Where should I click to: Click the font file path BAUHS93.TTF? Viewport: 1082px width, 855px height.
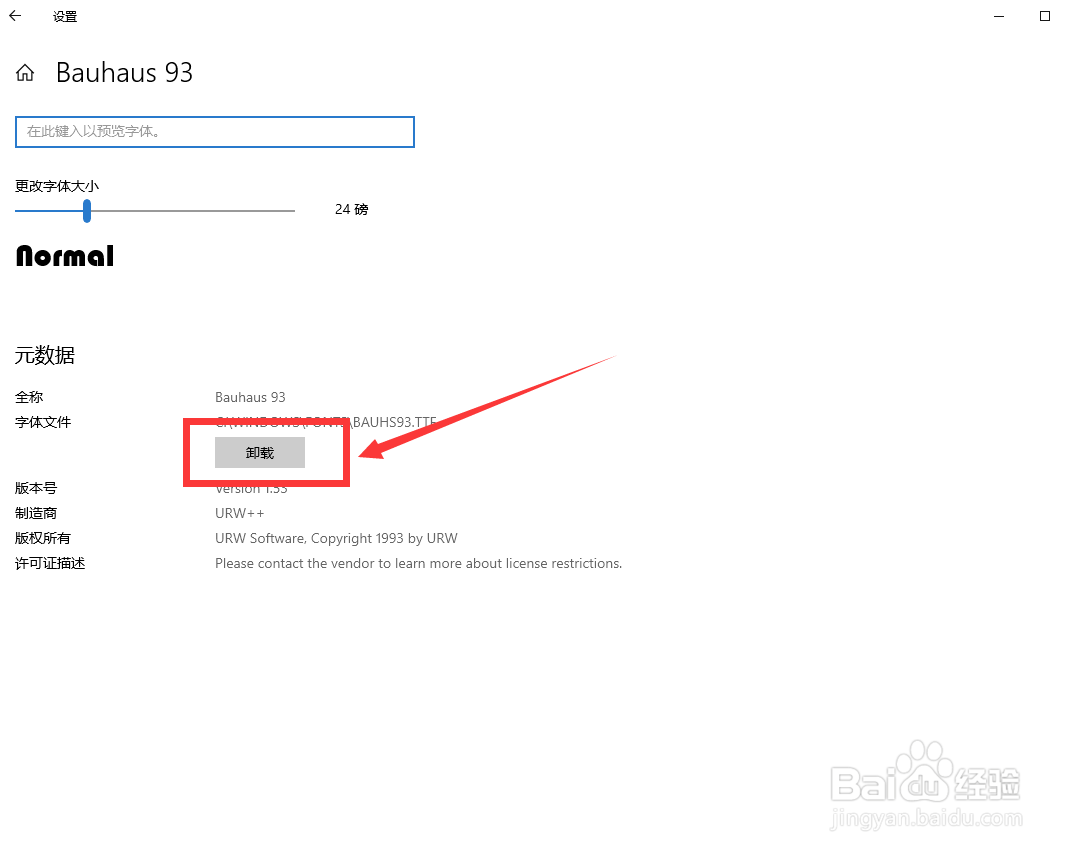pos(326,422)
